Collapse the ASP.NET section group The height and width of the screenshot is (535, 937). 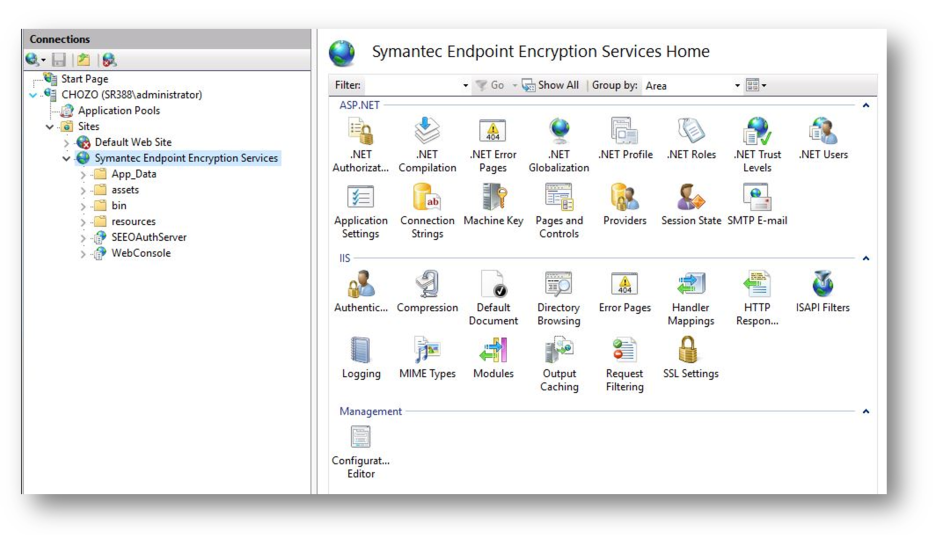865,105
